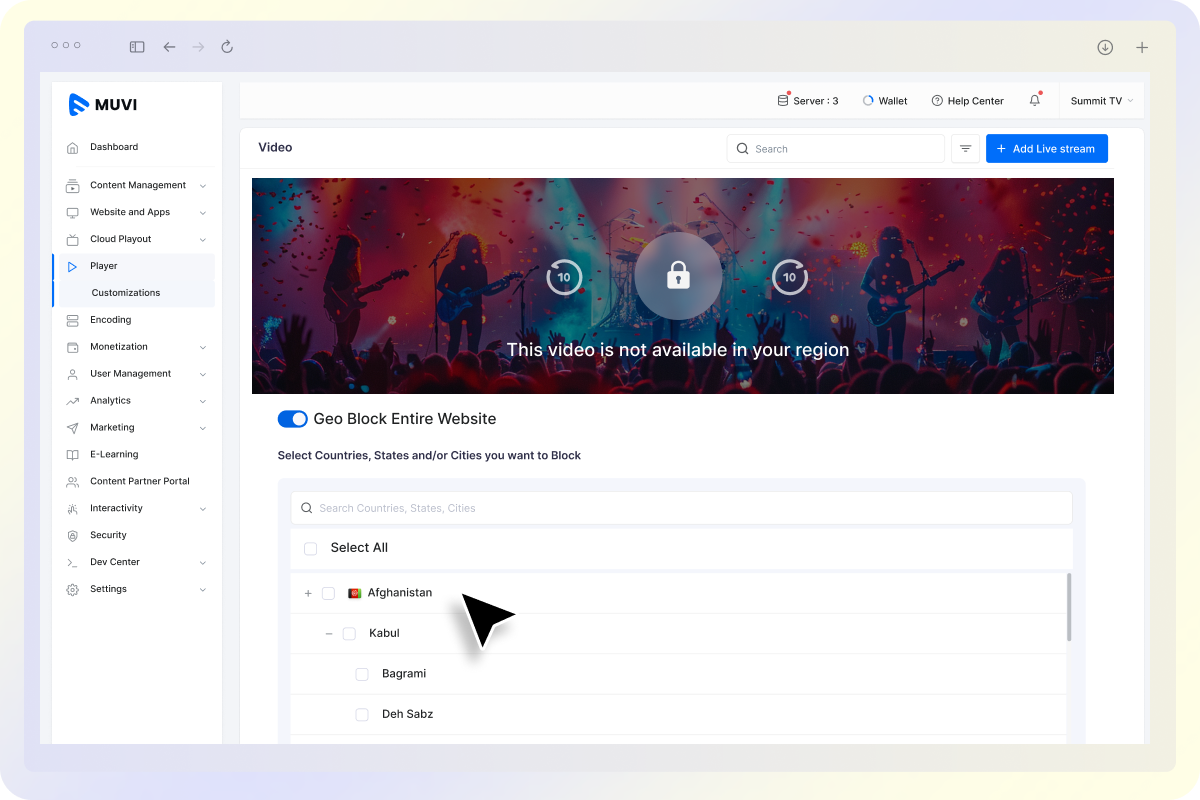This screenshot has width=1200, height=800.
Task: Check the Afghanistan checkbox
Action: tap(328, 593)
